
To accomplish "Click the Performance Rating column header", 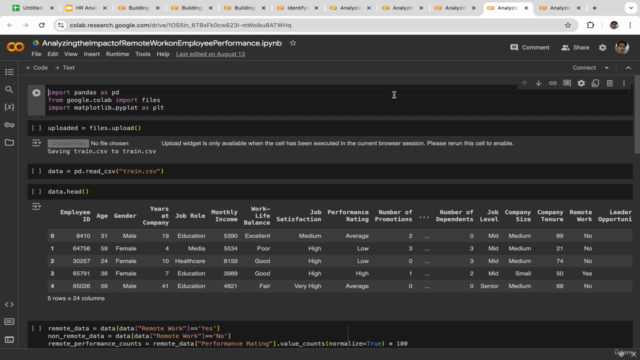I will 348,216.
